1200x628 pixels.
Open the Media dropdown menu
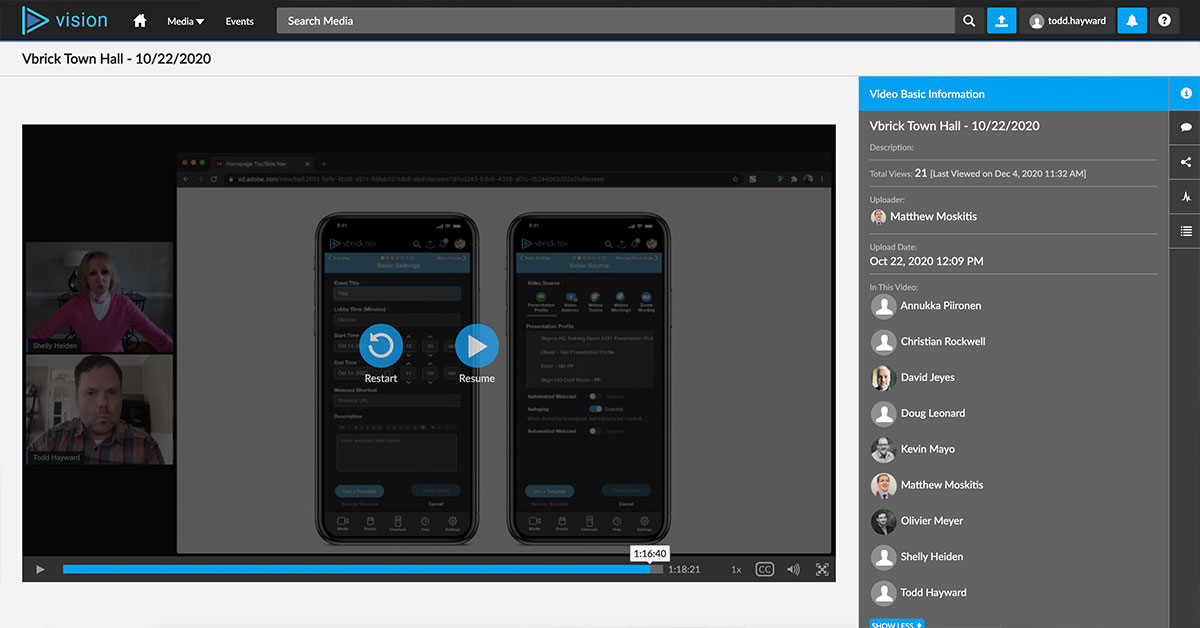click(x=185, y=21)
